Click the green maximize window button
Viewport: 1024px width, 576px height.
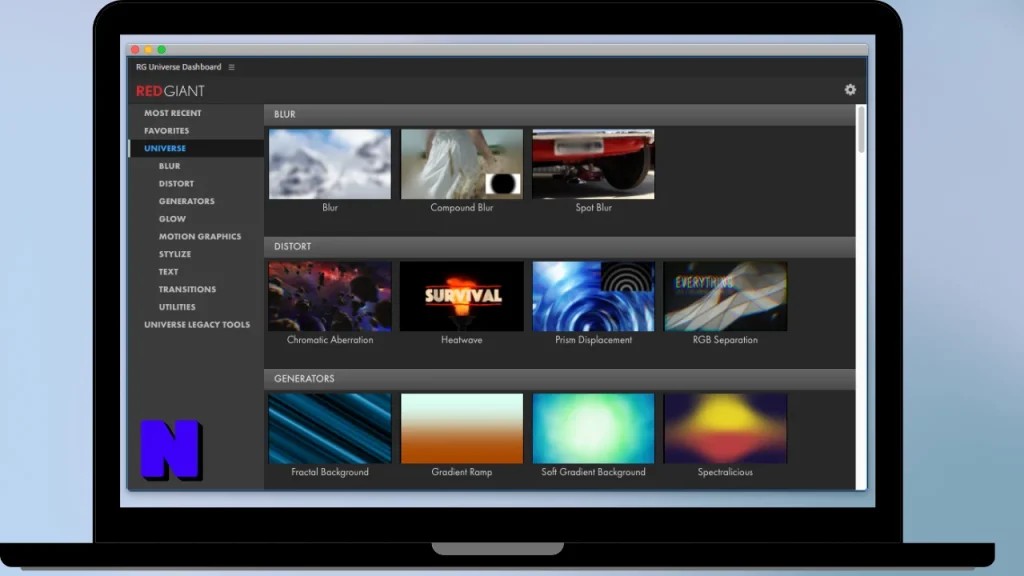coord(161,50)
